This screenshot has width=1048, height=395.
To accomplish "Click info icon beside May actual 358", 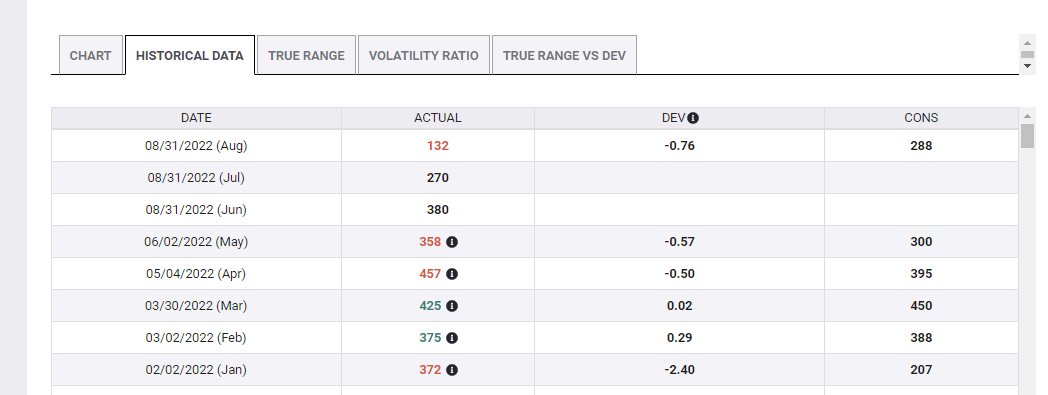I will click(452, 242).
